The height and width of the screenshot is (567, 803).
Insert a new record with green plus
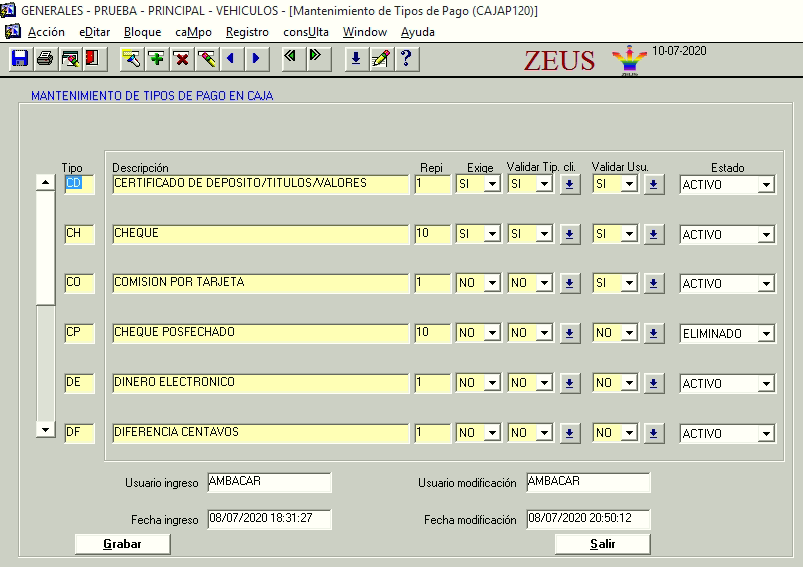coord(157,59)
